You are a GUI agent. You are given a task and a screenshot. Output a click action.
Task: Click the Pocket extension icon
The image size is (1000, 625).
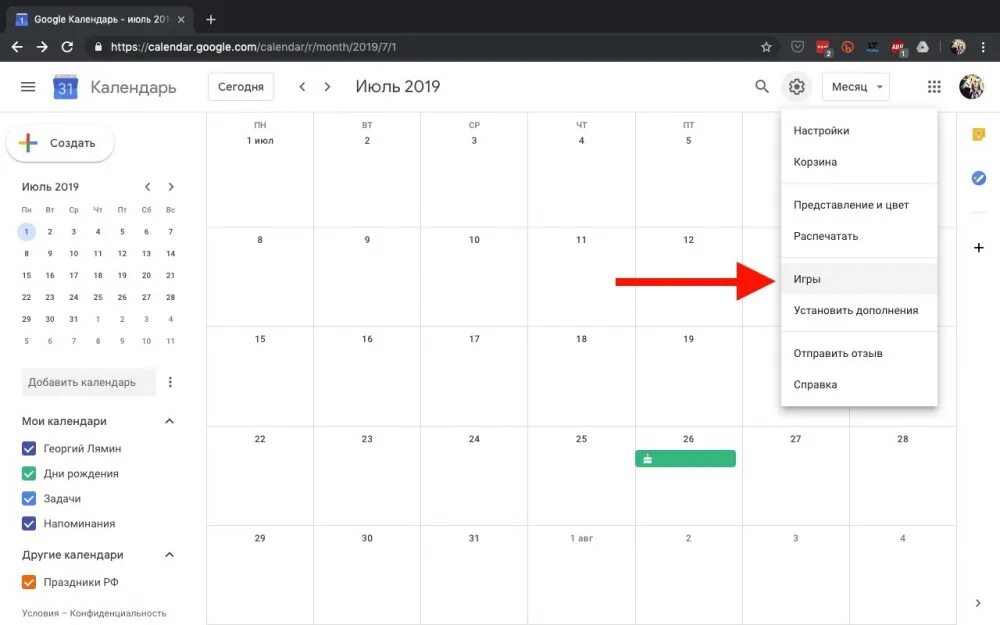tap(797, 47)
